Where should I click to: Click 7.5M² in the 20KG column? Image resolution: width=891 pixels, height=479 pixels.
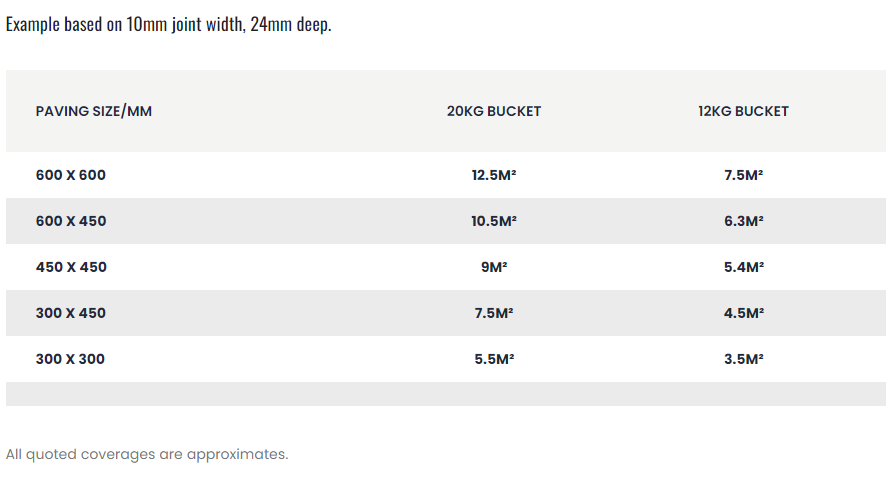pos(494,313)
